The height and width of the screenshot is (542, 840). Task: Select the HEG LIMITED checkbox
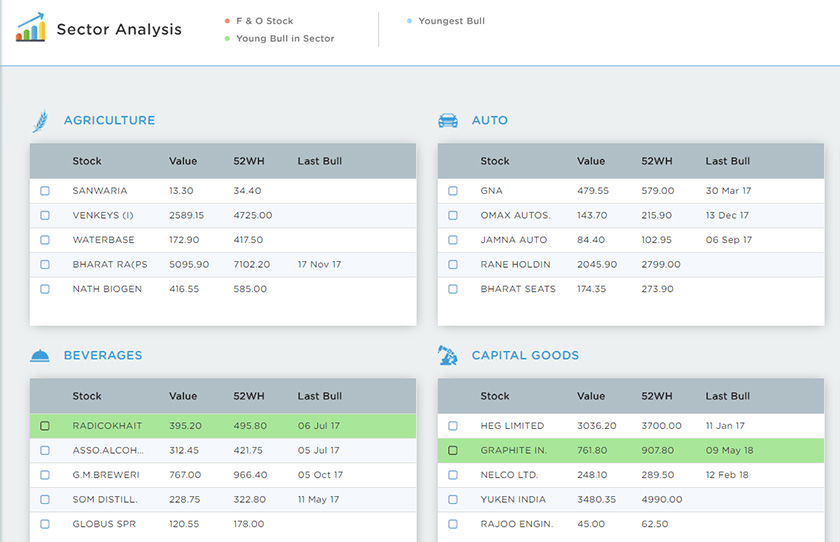click(453, 426)
